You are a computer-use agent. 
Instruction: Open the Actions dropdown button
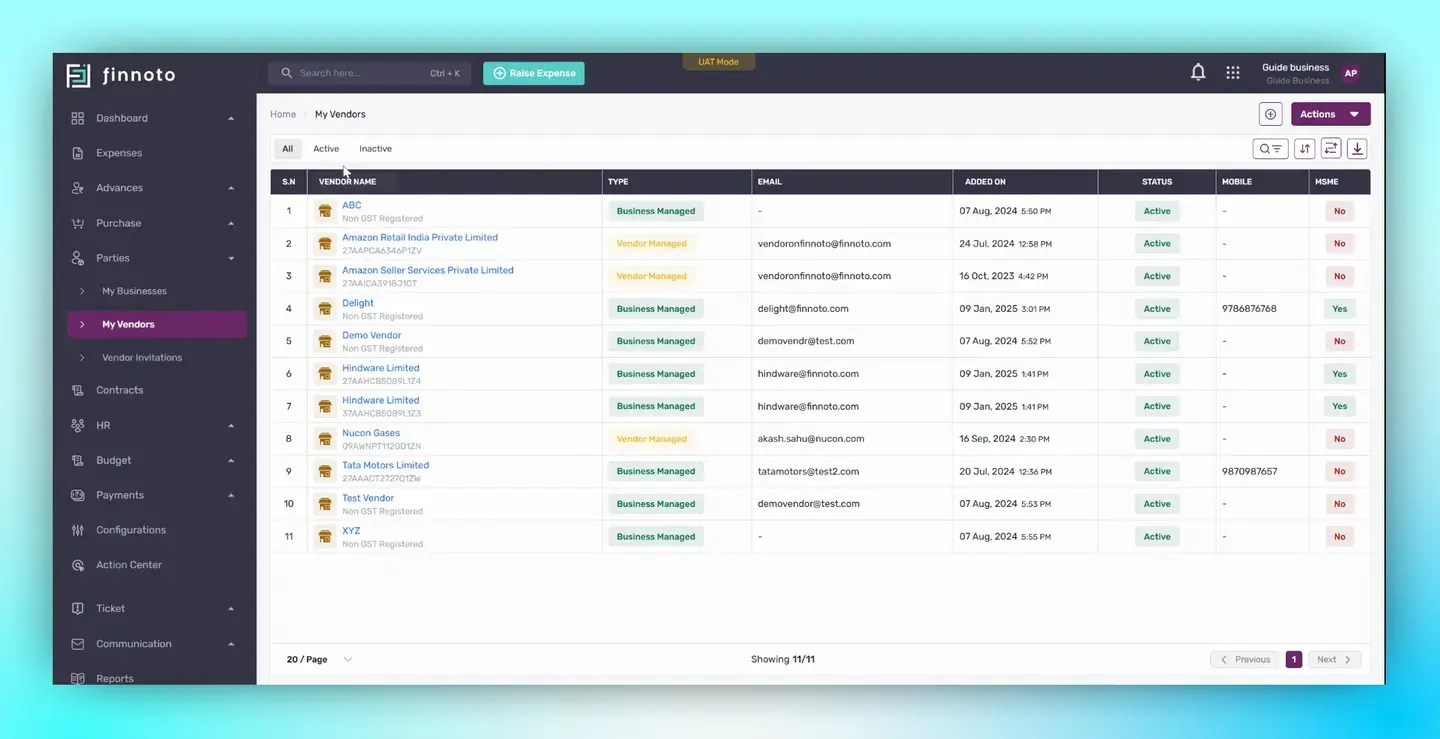point(1331,114)
